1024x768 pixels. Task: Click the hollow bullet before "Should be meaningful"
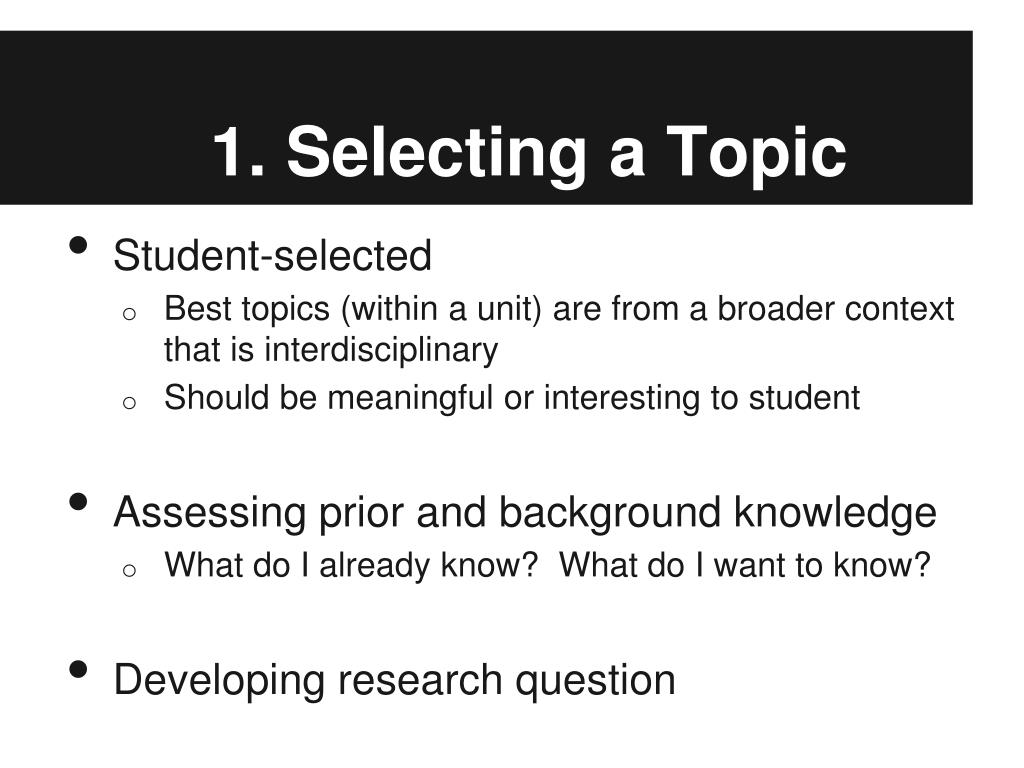[x=129, y=403]
